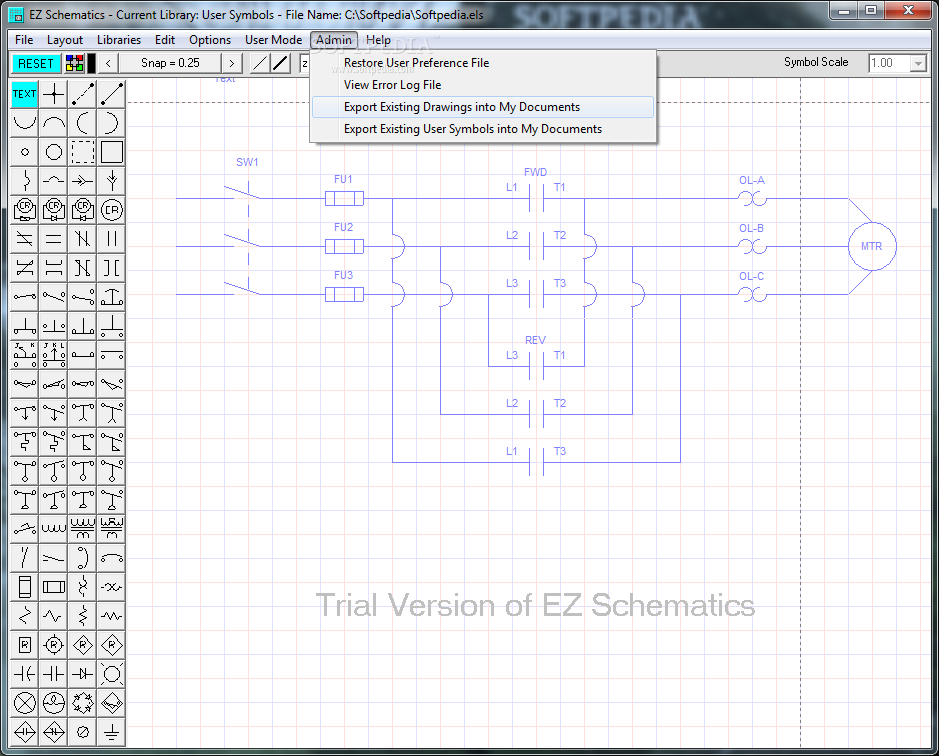Pick the horizontal arrow connector symbol
The image size is (939, 756).
(x=83, y=181)
